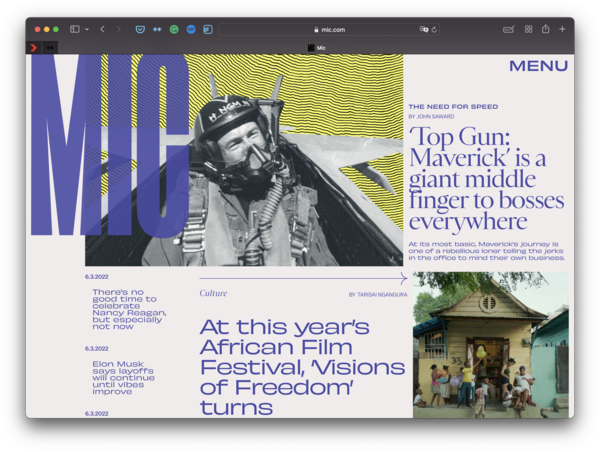This screenshot has width=600, height=452.
Task: Select the red arrow pinned tab
Action: [x=34, y=47]
